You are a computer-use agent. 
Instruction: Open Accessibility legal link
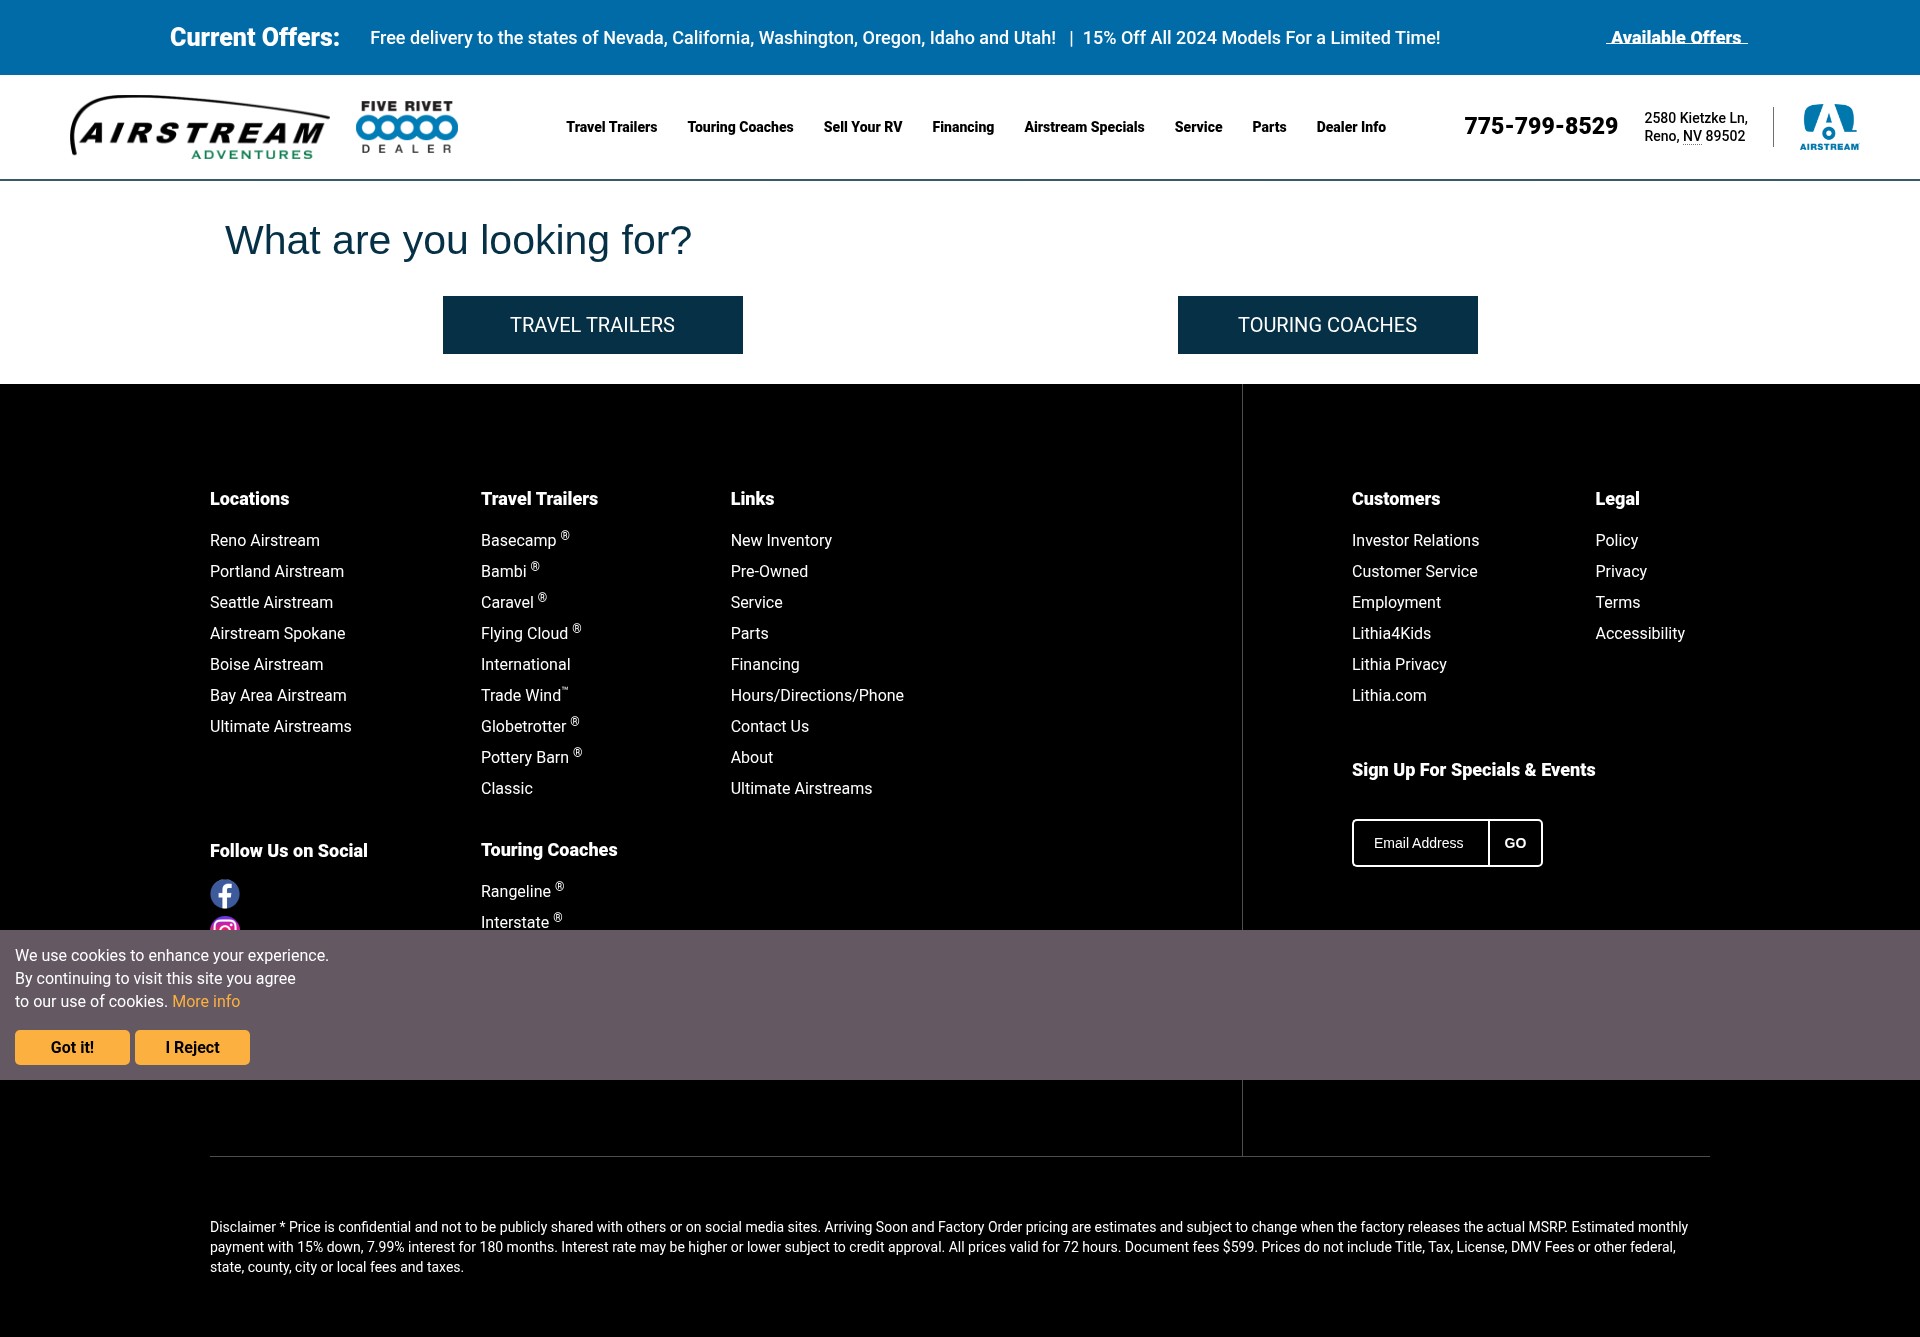(x=1640, y=633)
